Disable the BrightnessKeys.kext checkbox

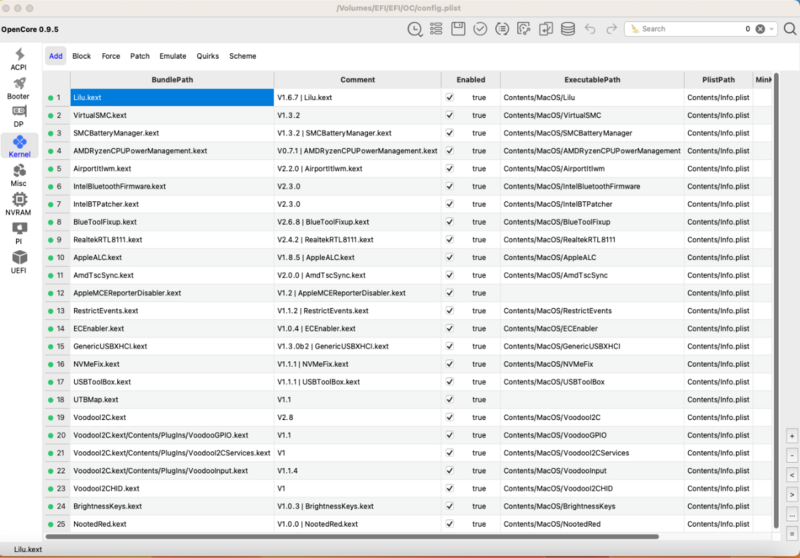[449, 506]
